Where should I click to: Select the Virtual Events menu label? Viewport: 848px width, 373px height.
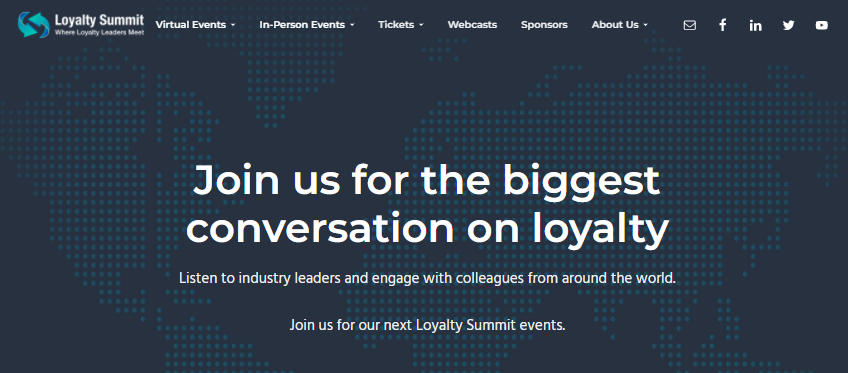click(191, 25)
